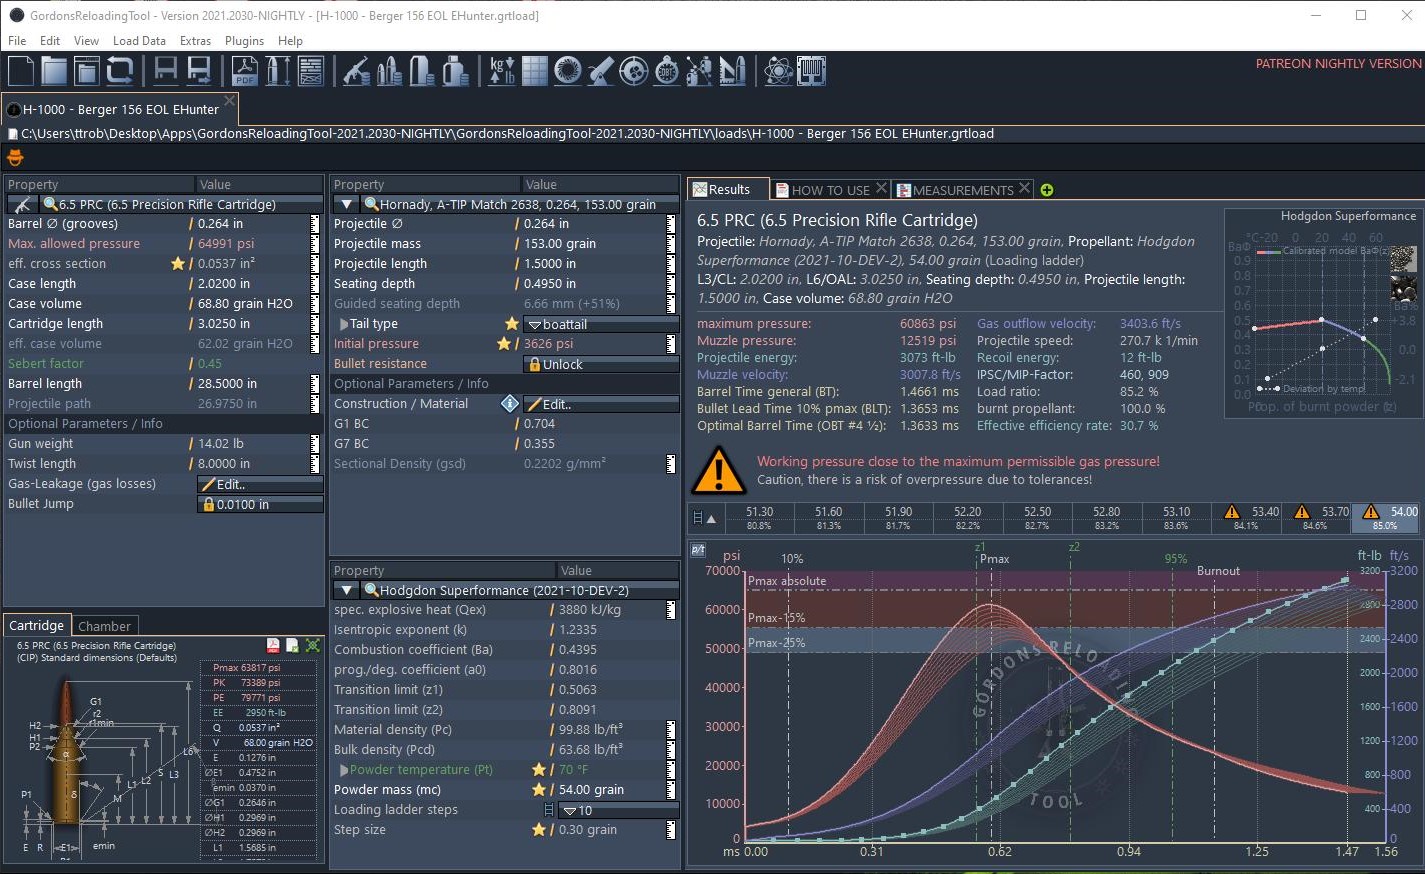Click cartridge drawing document-check icon
Image resolution: width=1425 pixels, height=874 pixels.
pos(293,646)
